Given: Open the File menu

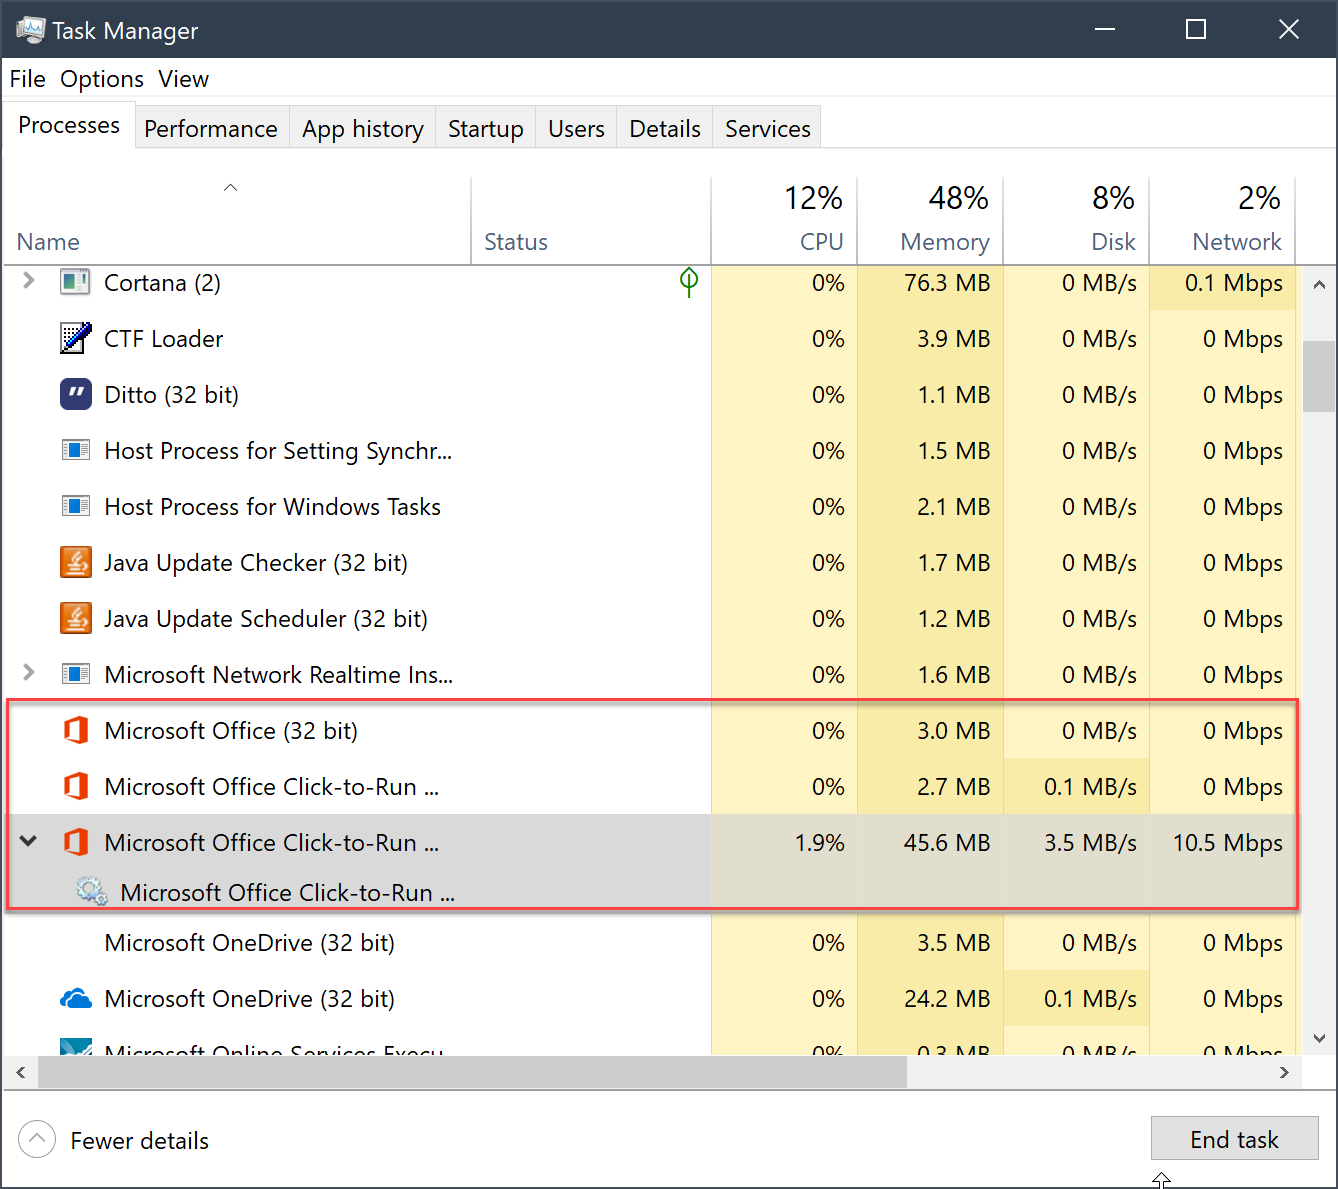Looking at the screenshot, I should pyautogui.click(x=28, y=79).
